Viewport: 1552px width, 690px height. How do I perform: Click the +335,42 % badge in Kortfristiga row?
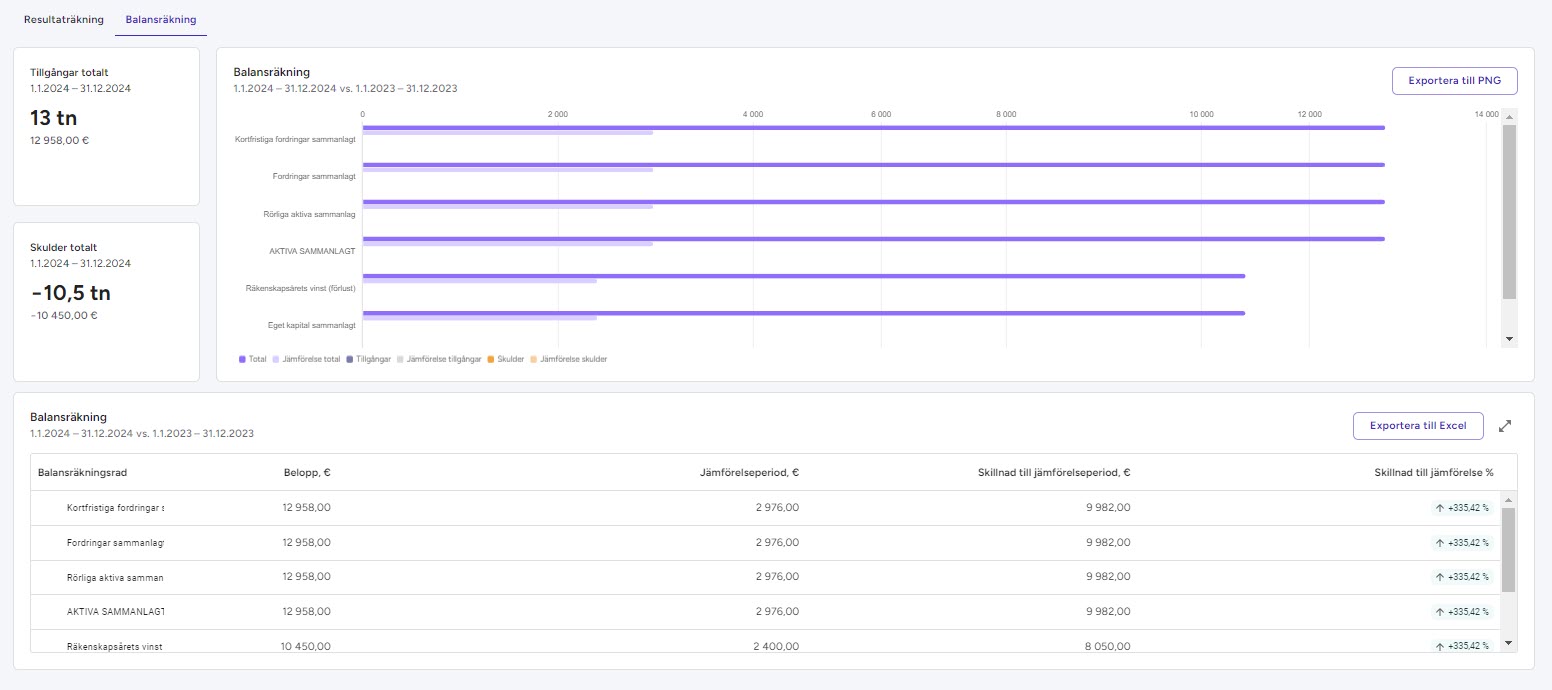(x=1462, y=508)
